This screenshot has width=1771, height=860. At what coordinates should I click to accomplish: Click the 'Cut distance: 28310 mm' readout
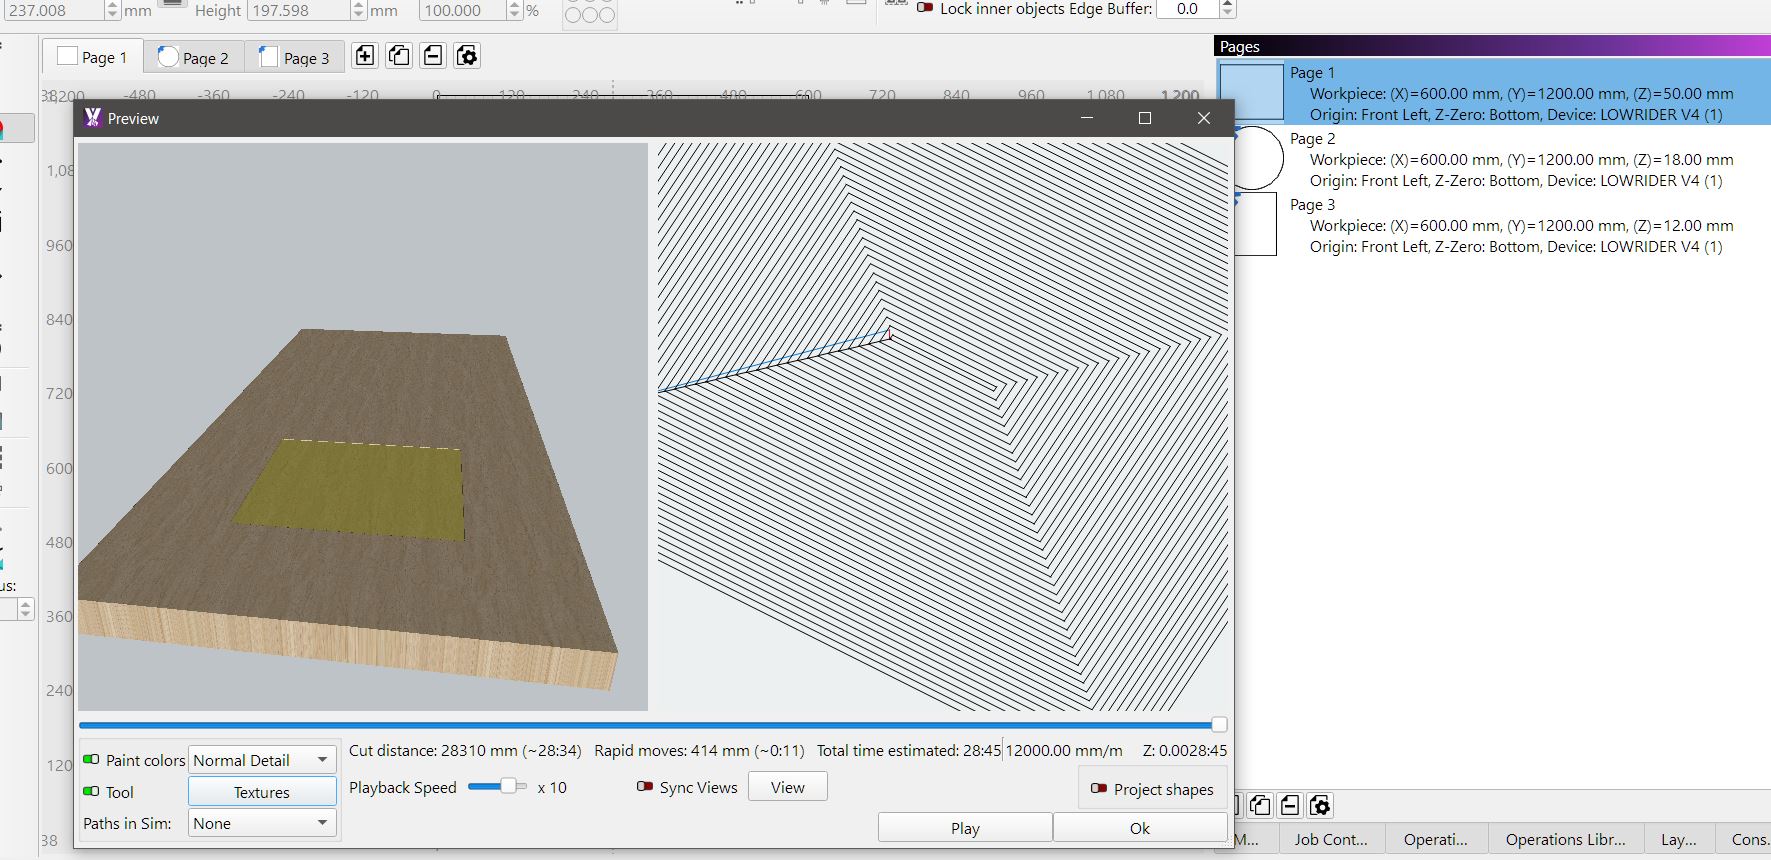(465, 750)
